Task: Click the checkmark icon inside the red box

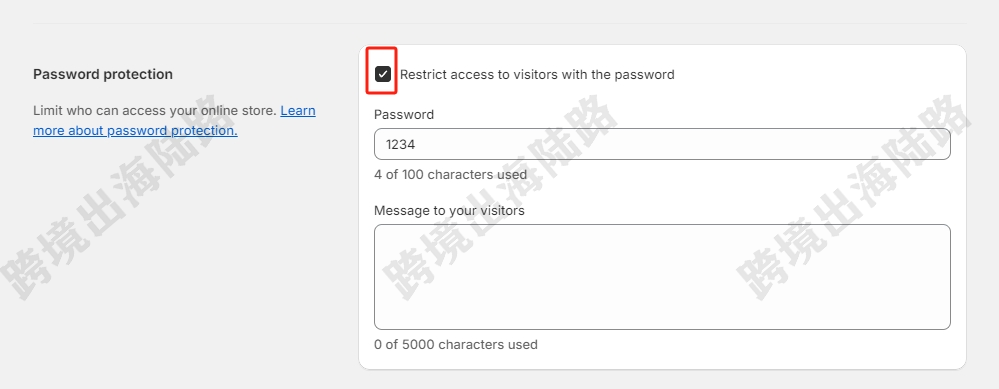Action: point(382,74)
